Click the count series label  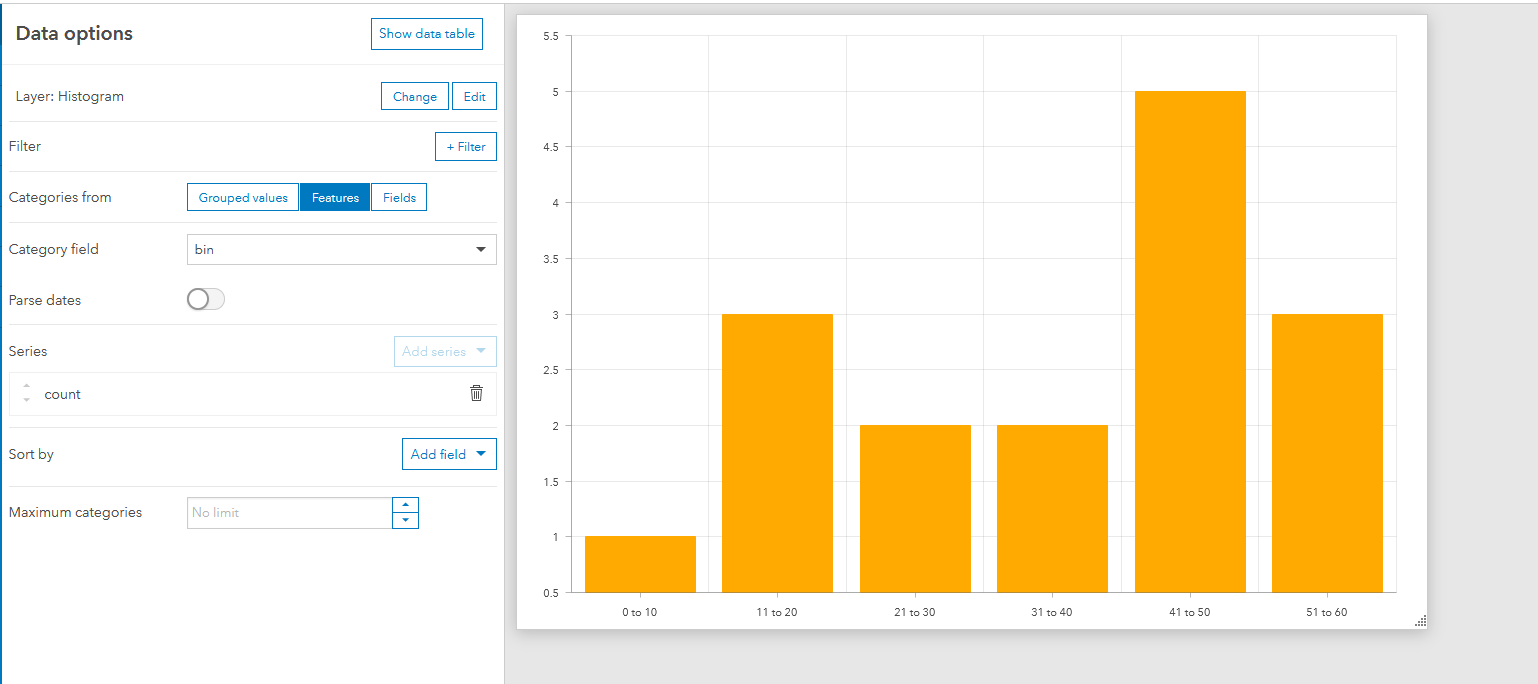click(62, 393)
